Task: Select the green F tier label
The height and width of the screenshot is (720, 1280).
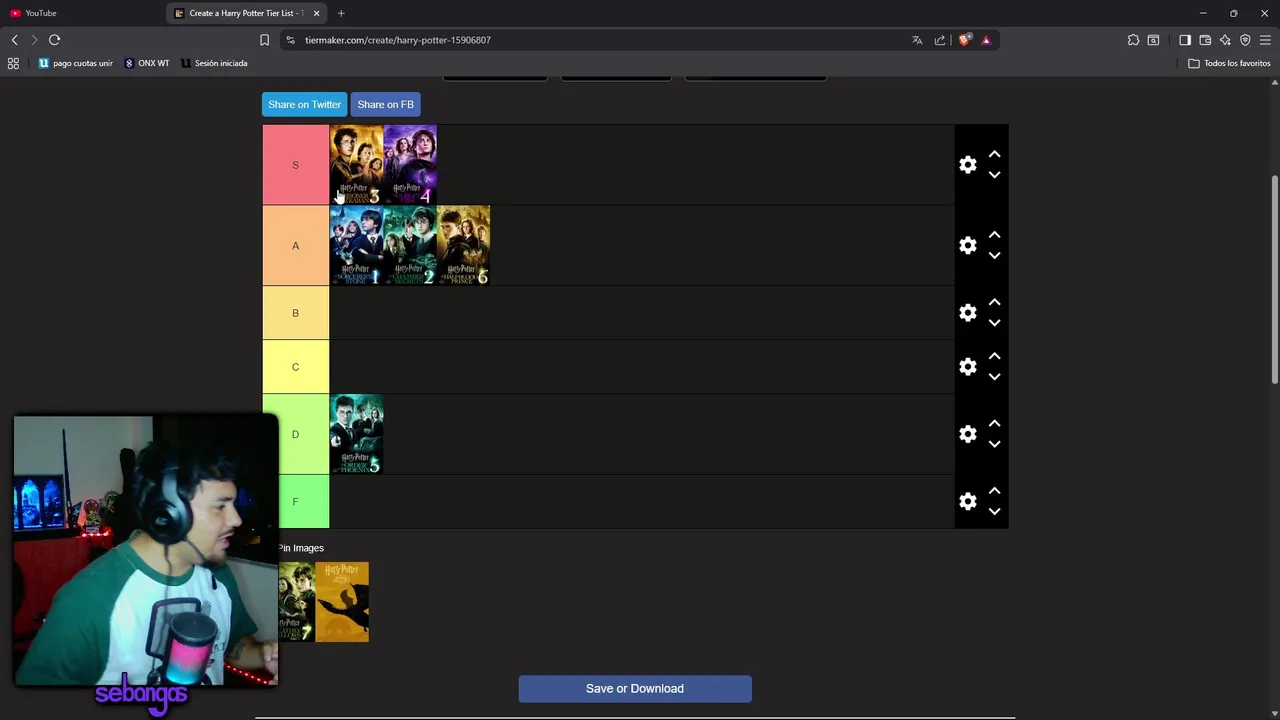Action: [295, 501]
